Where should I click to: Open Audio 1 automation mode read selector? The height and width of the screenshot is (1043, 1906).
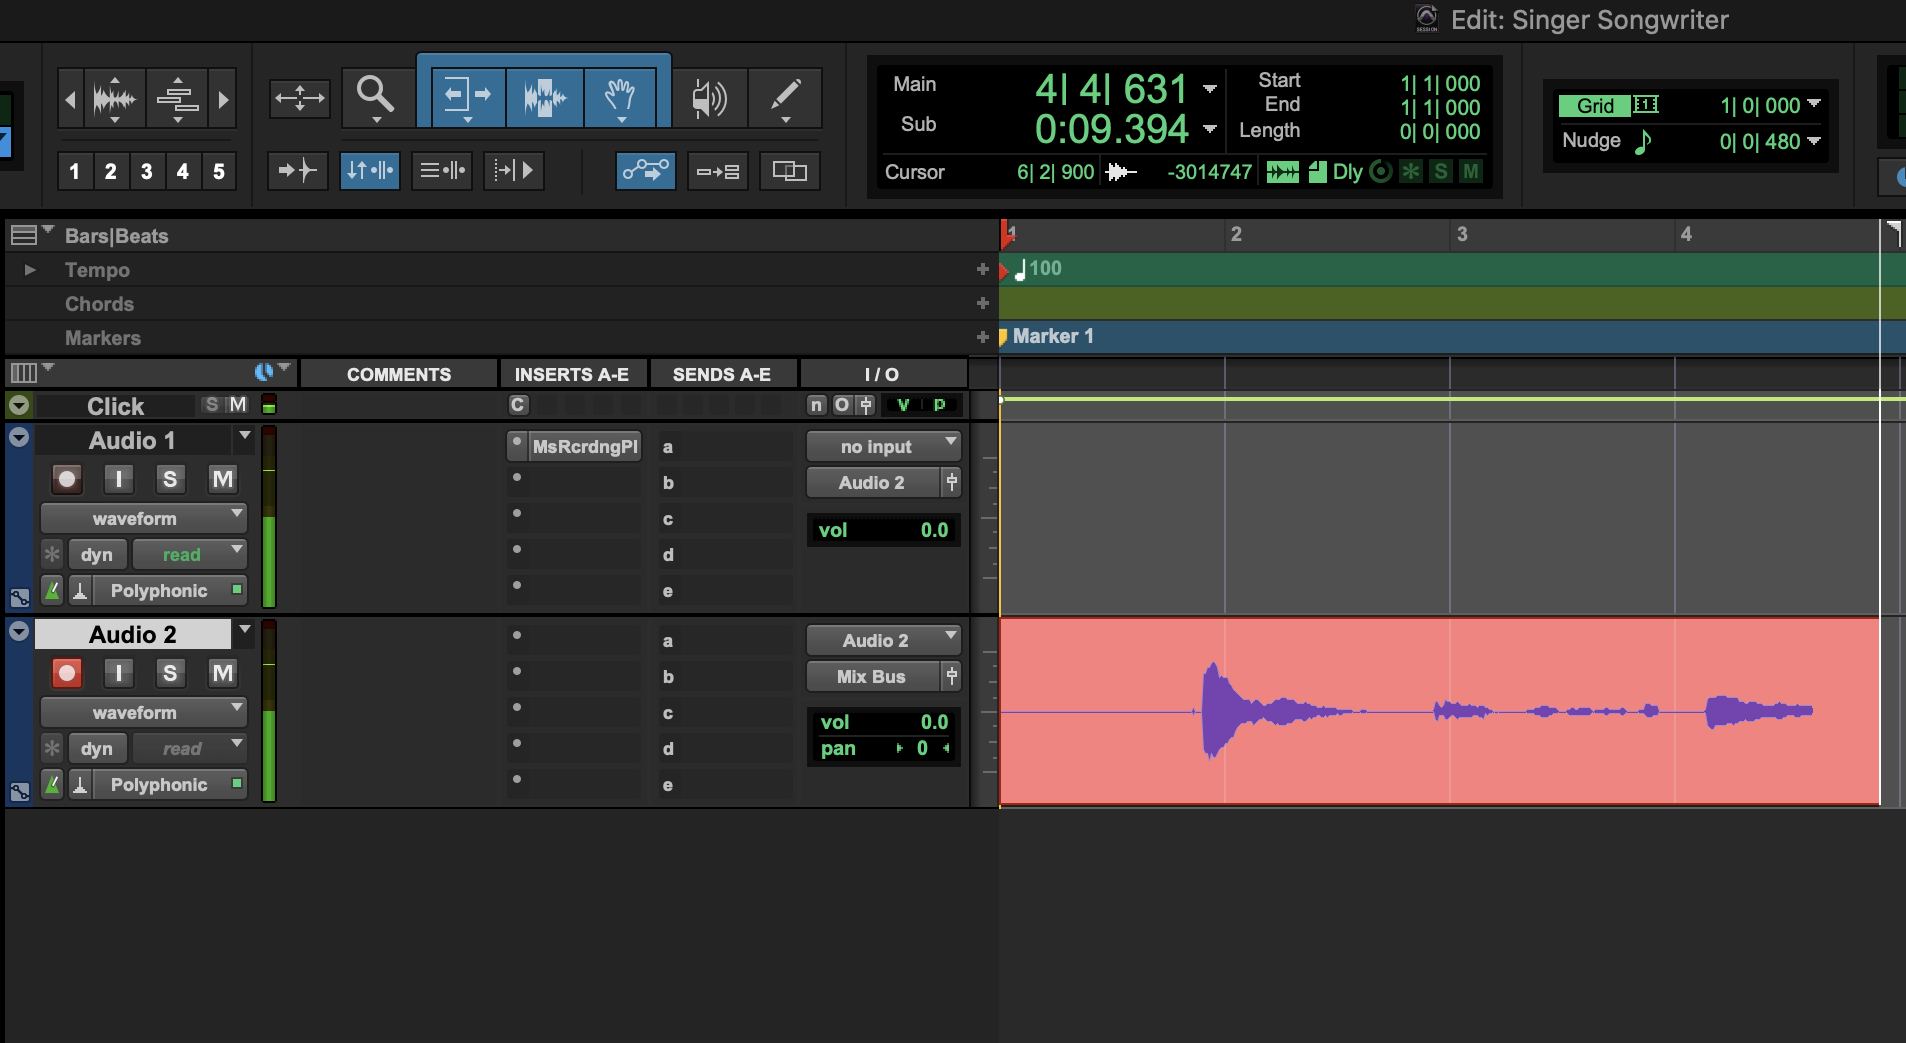coord(190,555)
